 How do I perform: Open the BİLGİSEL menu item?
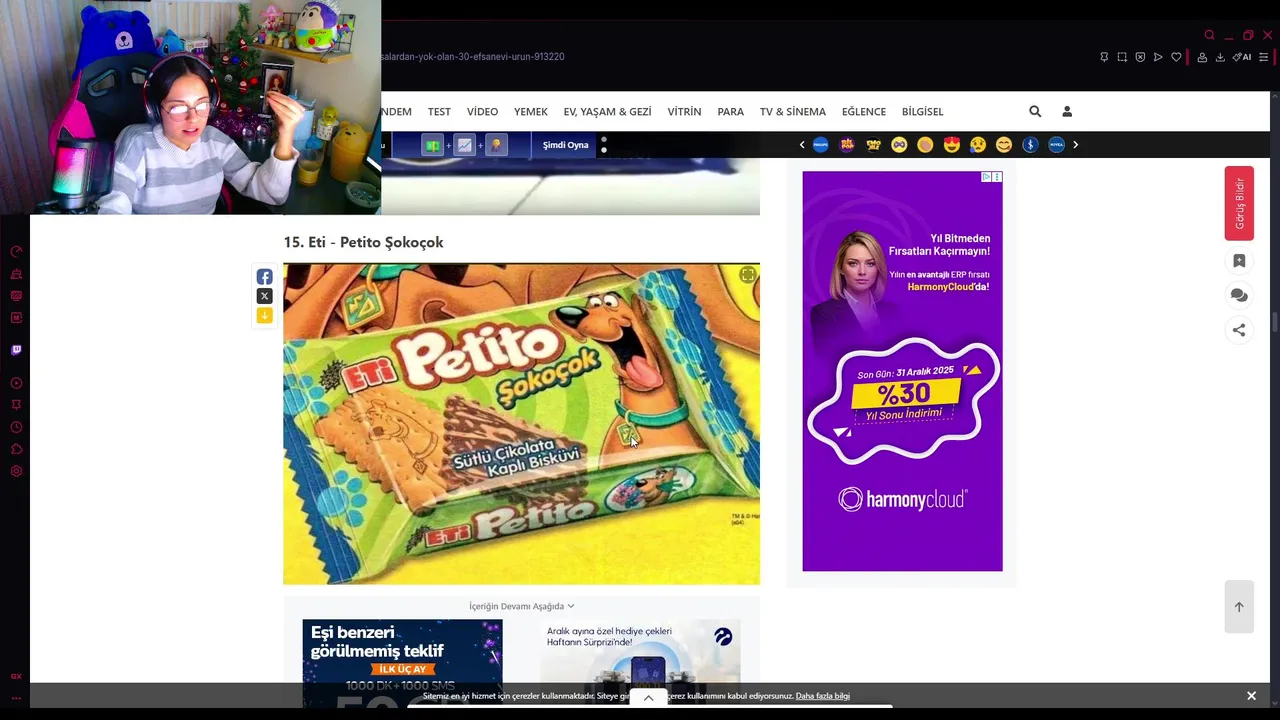click(923, 111)
